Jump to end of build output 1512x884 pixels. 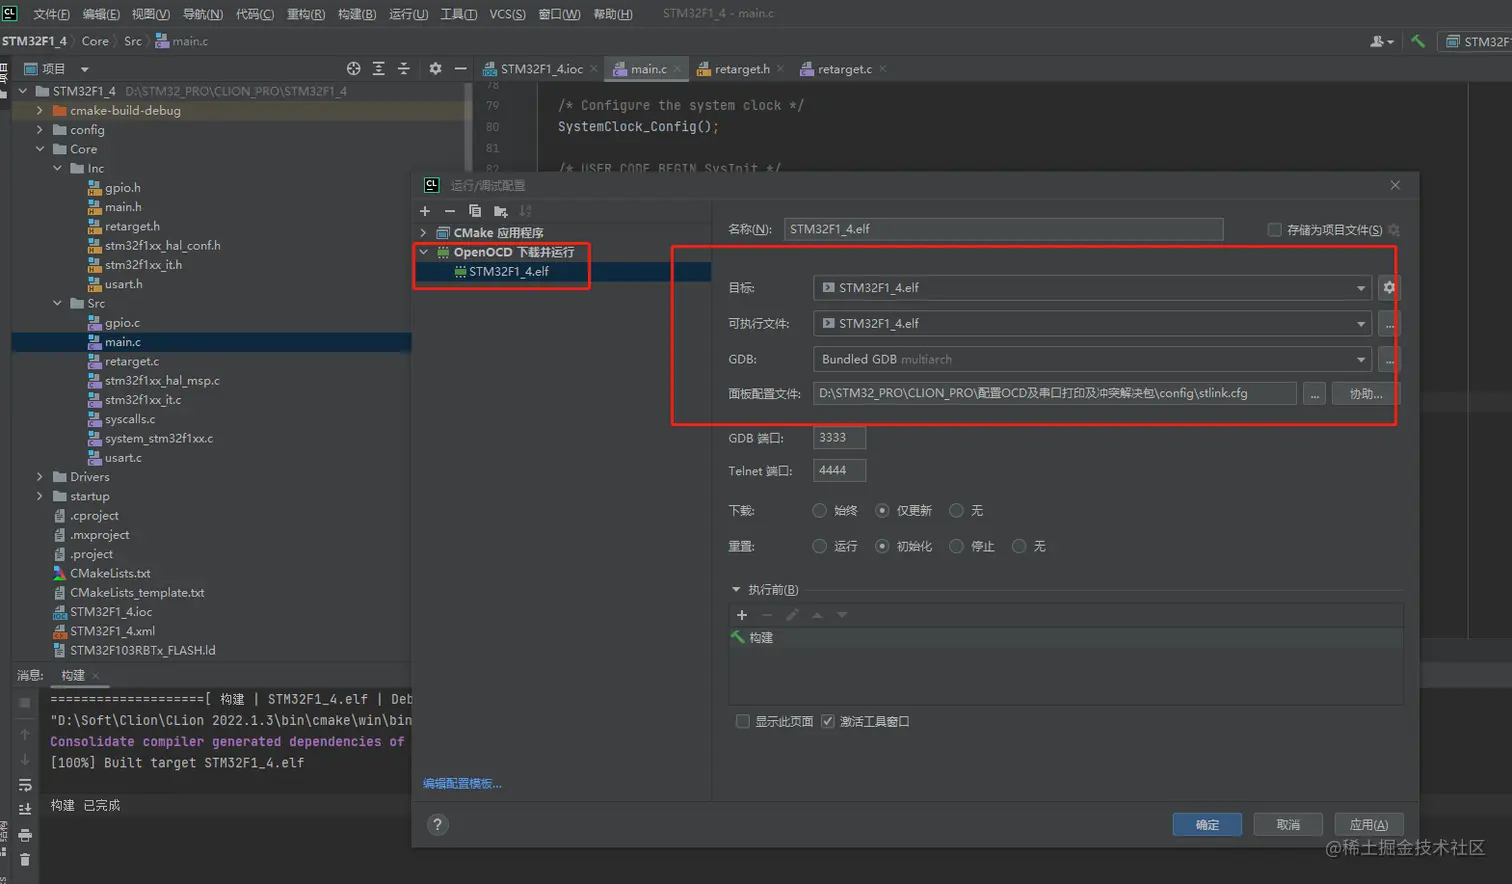(25, 809)
